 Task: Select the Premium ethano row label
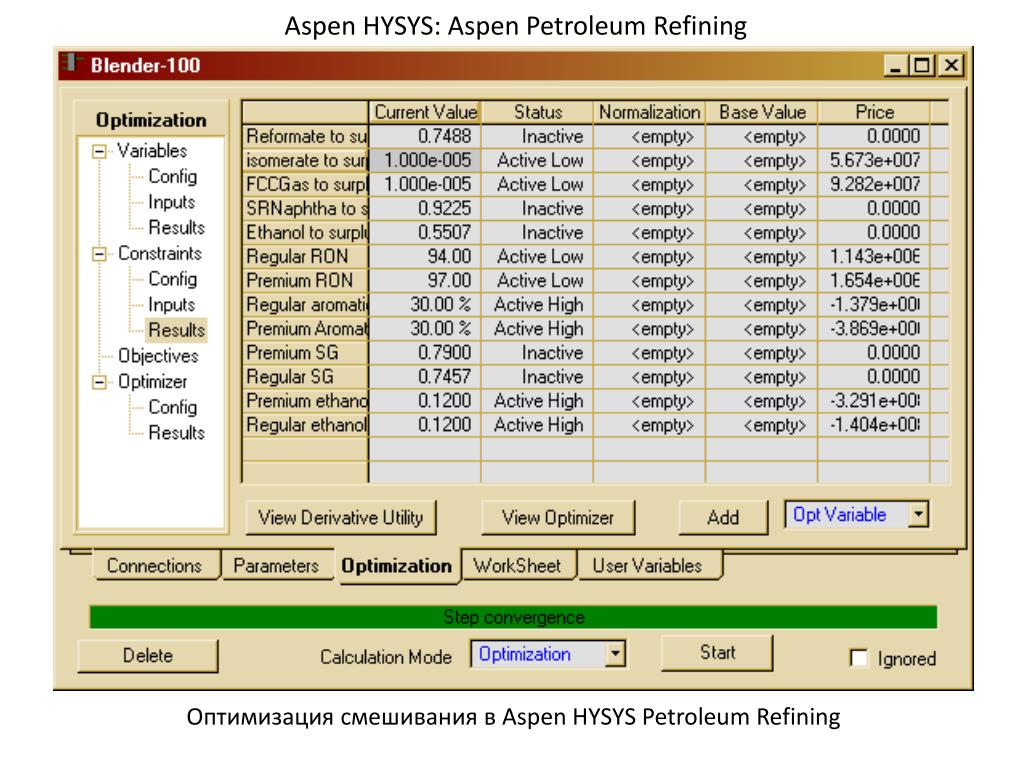point(306,401)
